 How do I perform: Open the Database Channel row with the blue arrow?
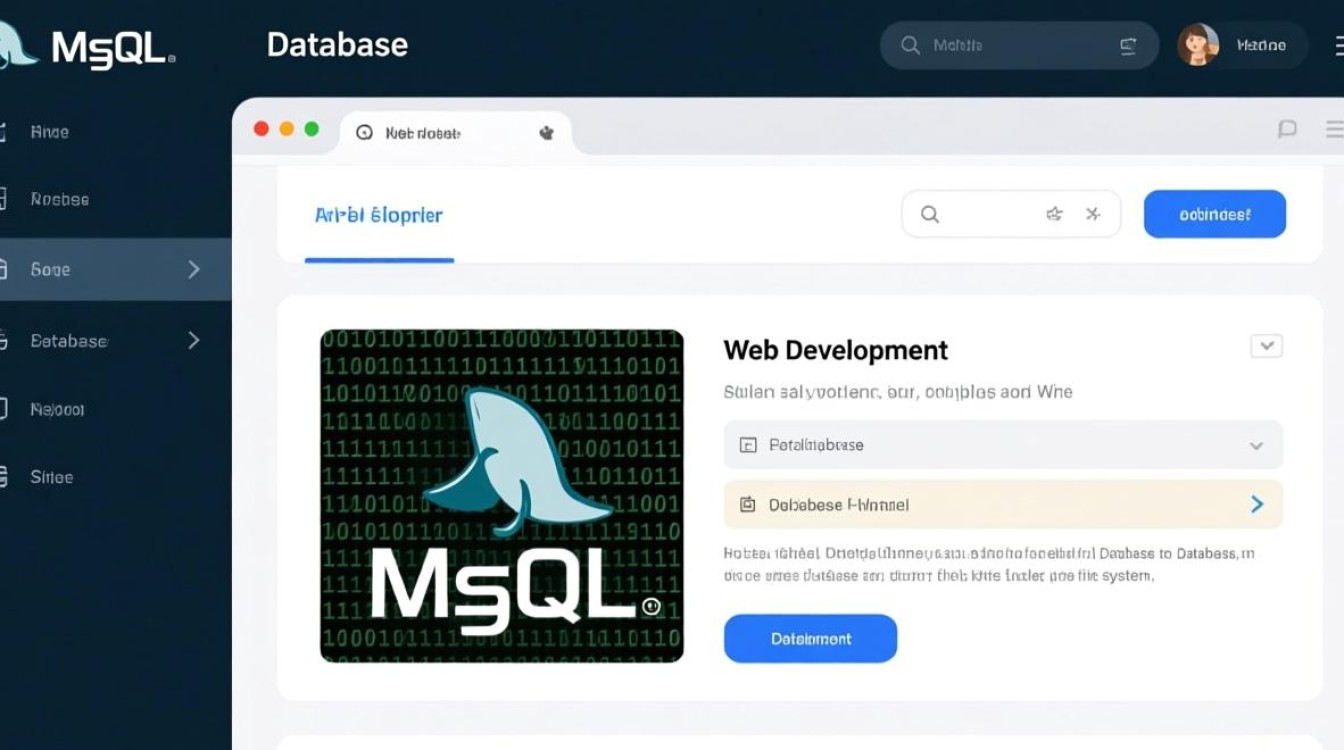click(x=1258, y=504)
